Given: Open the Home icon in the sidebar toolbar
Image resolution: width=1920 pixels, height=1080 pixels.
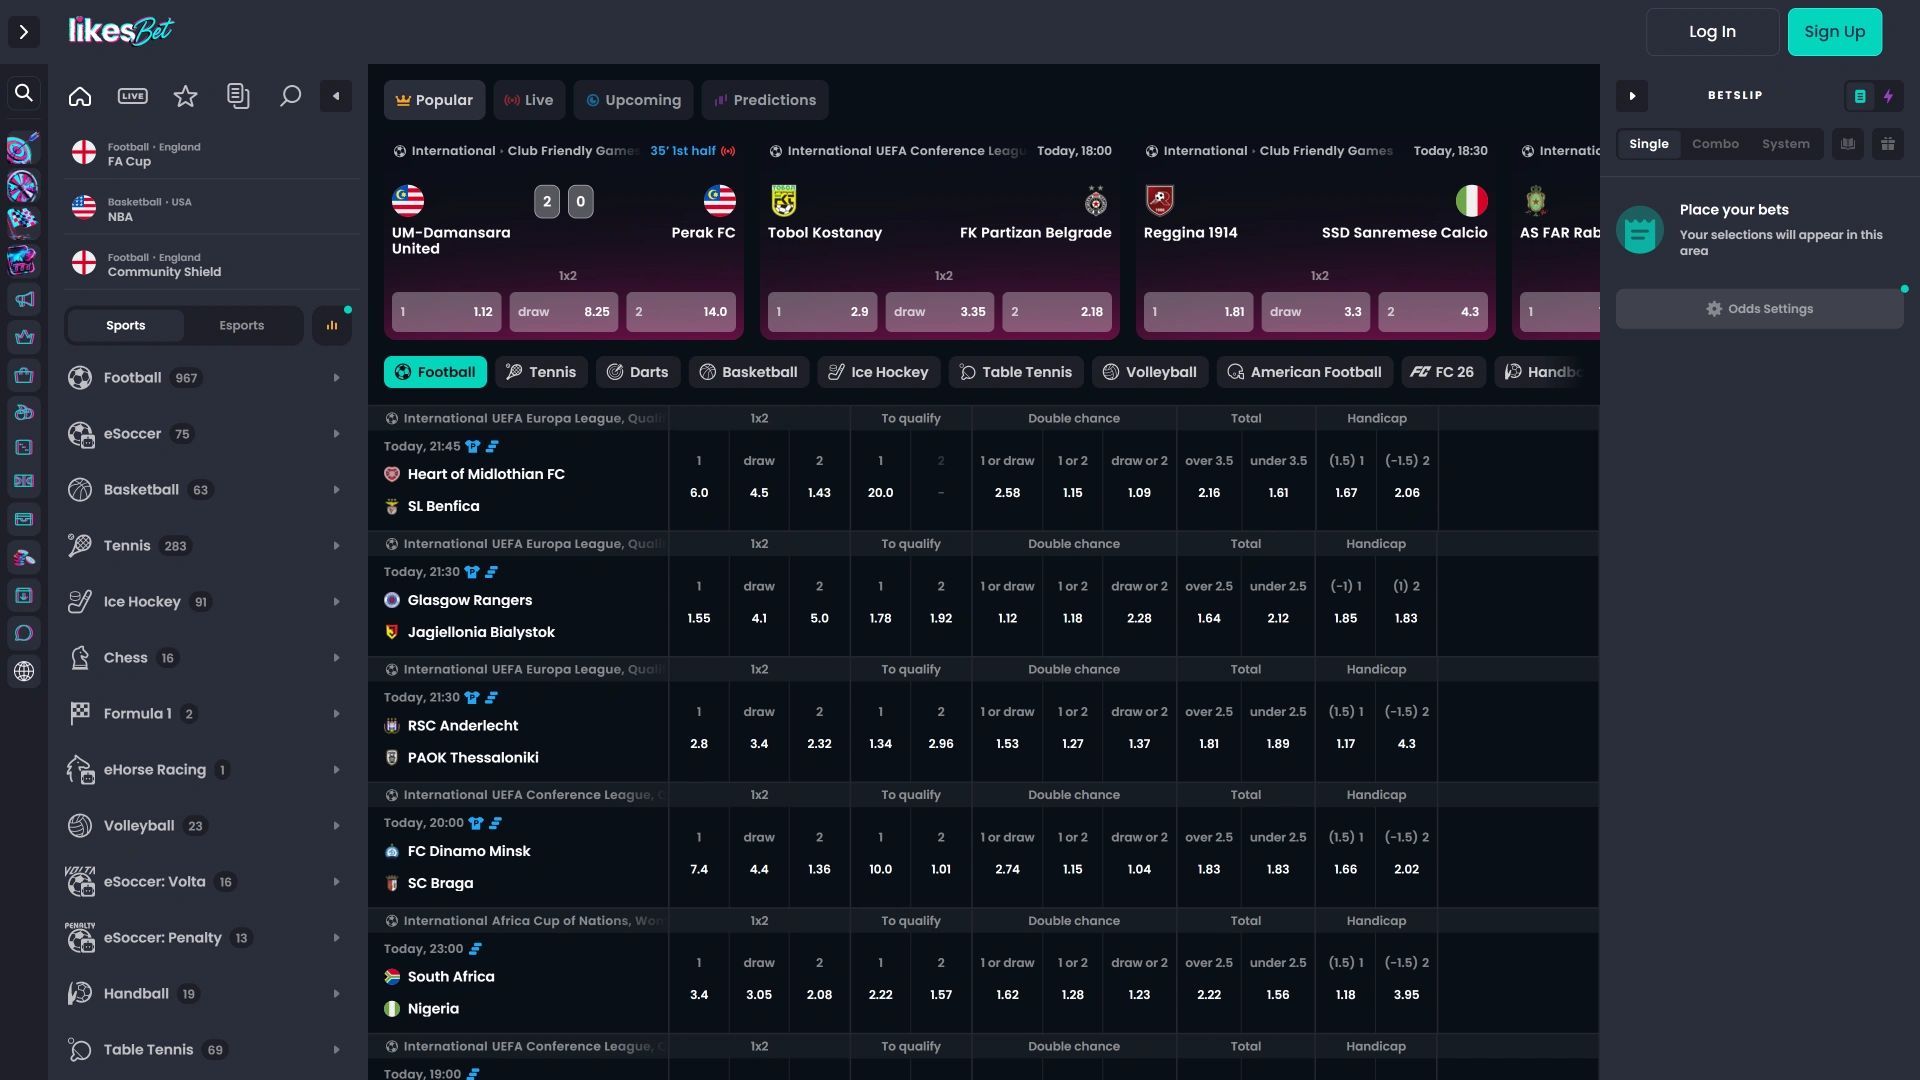Looking at the screenshot, I should [80, 96].
